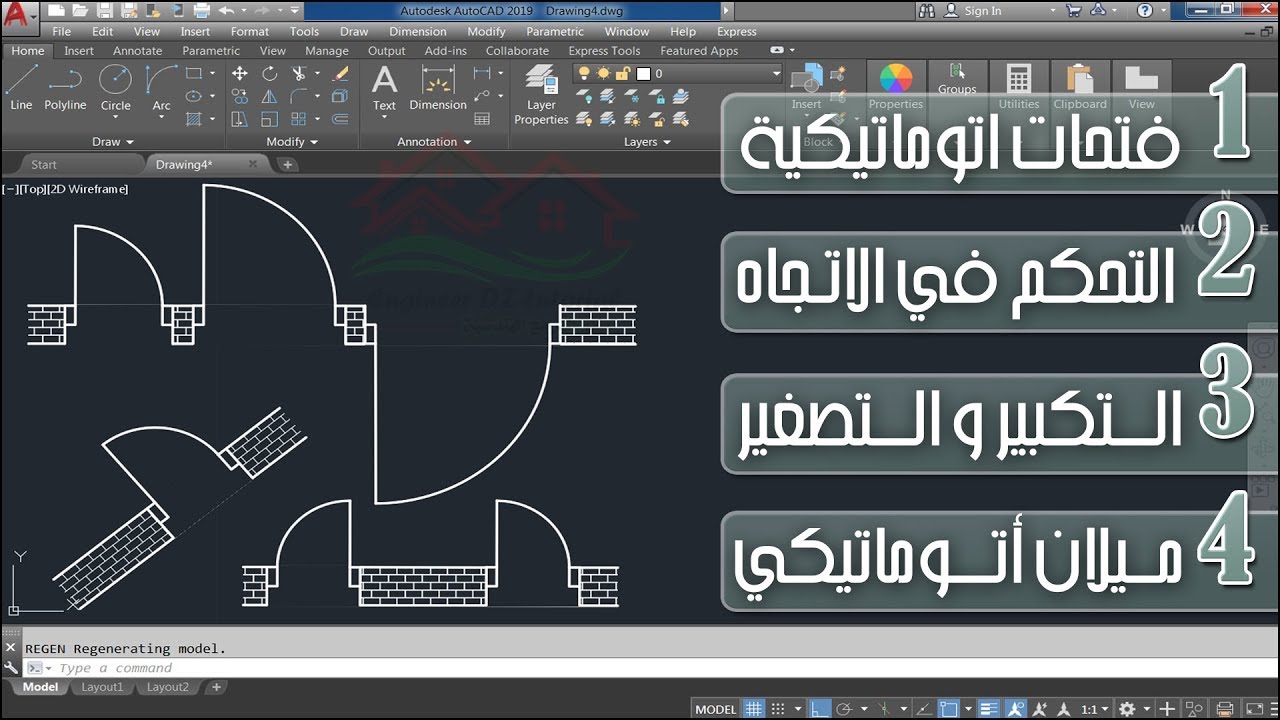Select the Hatch tool in Draw panel

pos(193,119)
